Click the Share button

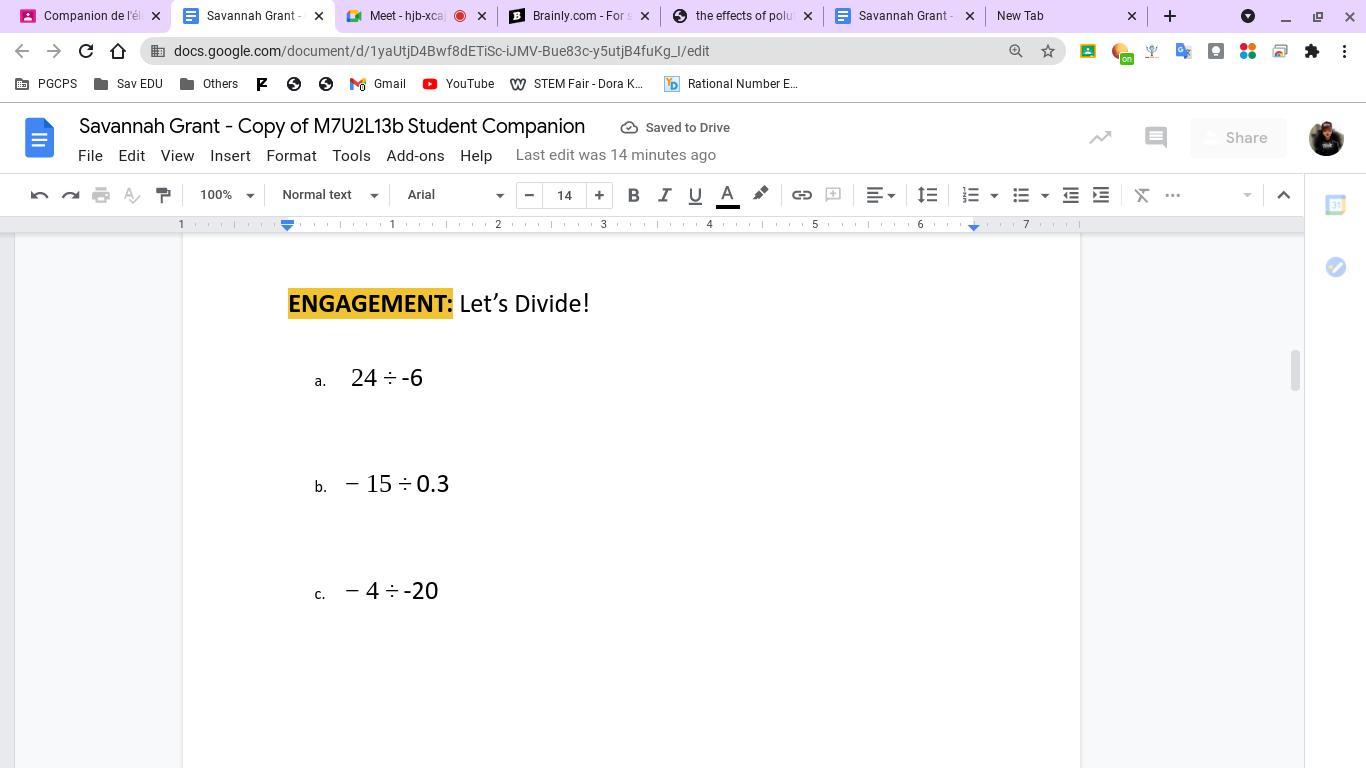click(1238, 138)
